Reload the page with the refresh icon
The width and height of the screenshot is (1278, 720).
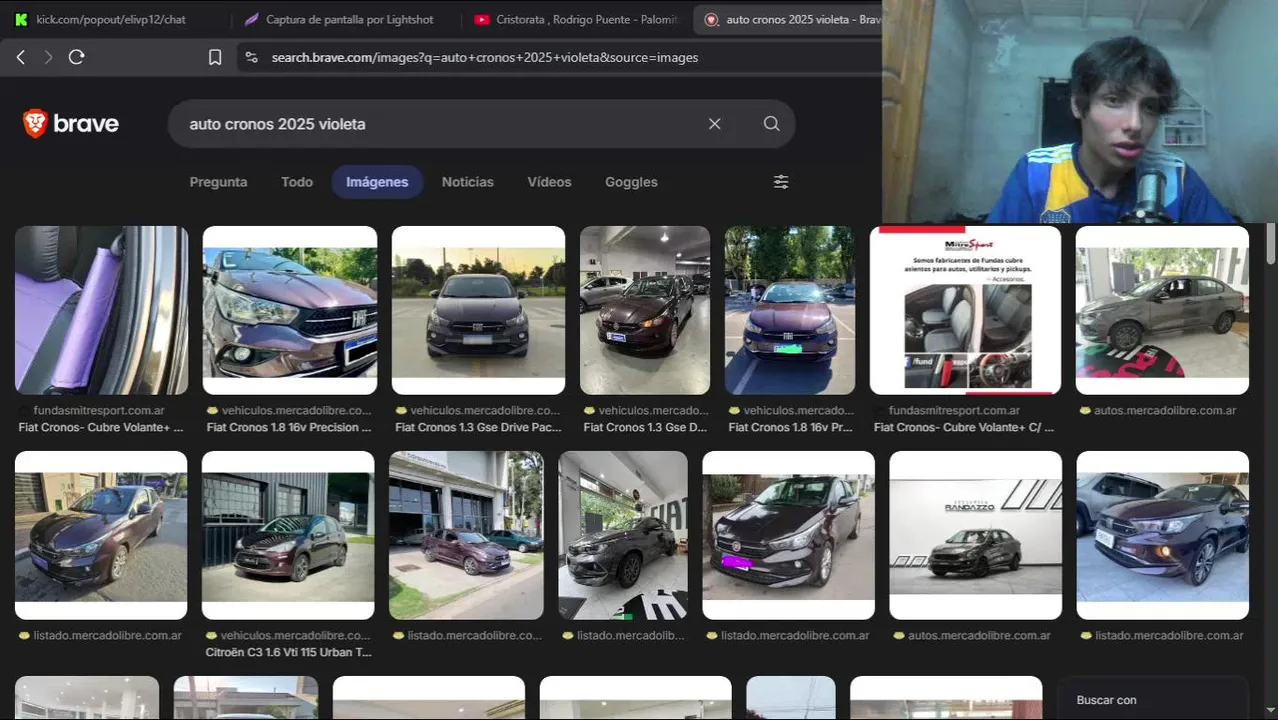[x=76, y=57]
